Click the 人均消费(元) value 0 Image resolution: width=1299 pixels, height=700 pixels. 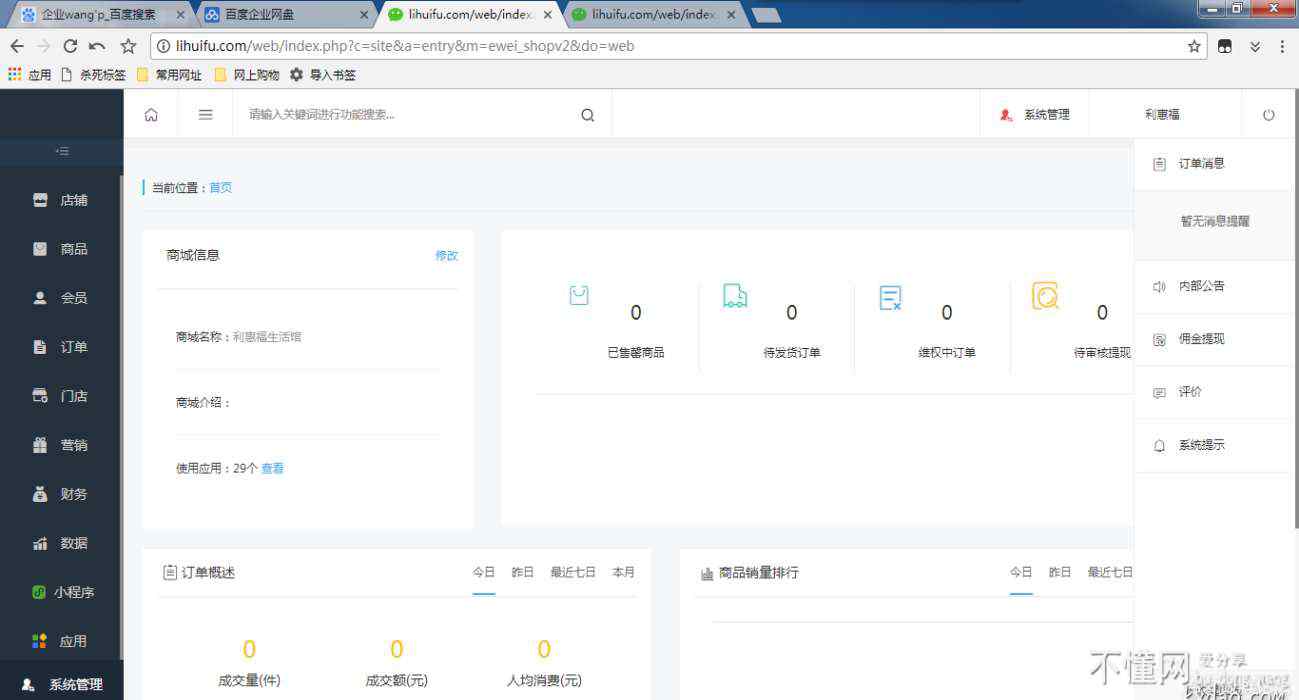coord(544,650)
